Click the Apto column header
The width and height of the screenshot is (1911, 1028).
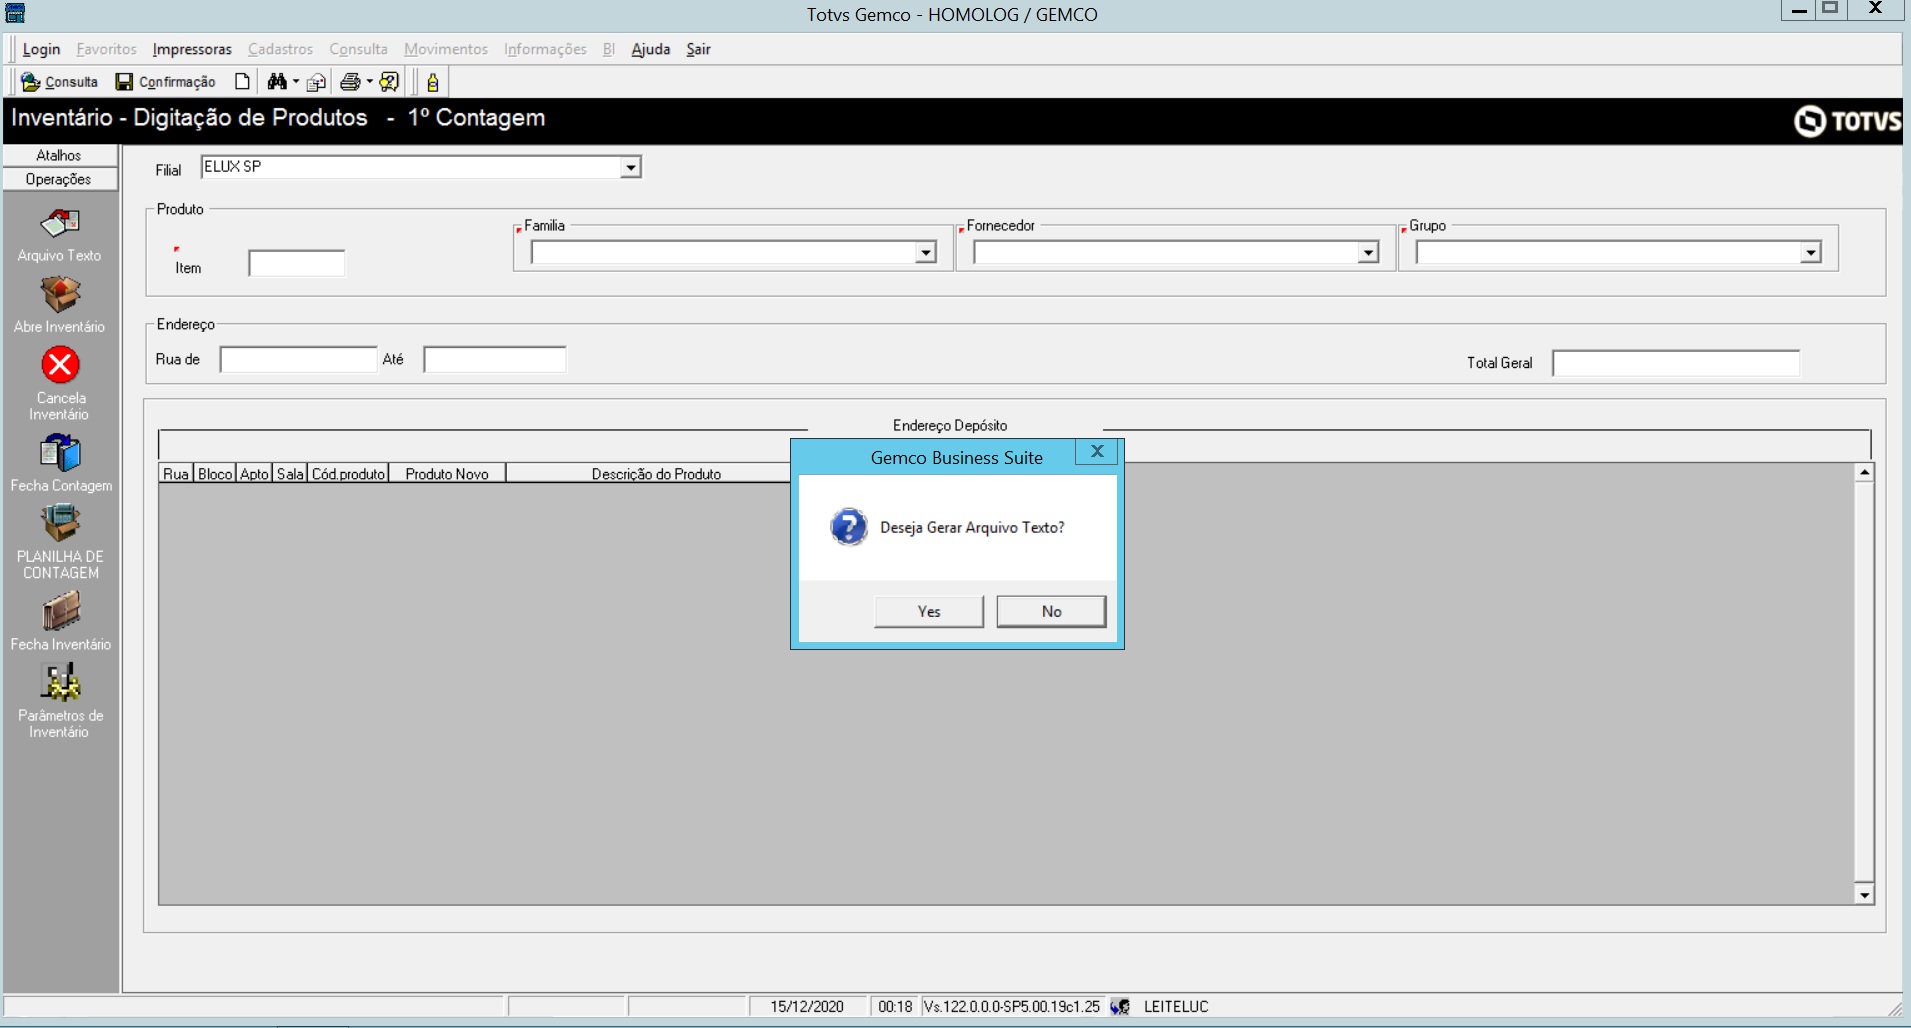coord(255,474)
